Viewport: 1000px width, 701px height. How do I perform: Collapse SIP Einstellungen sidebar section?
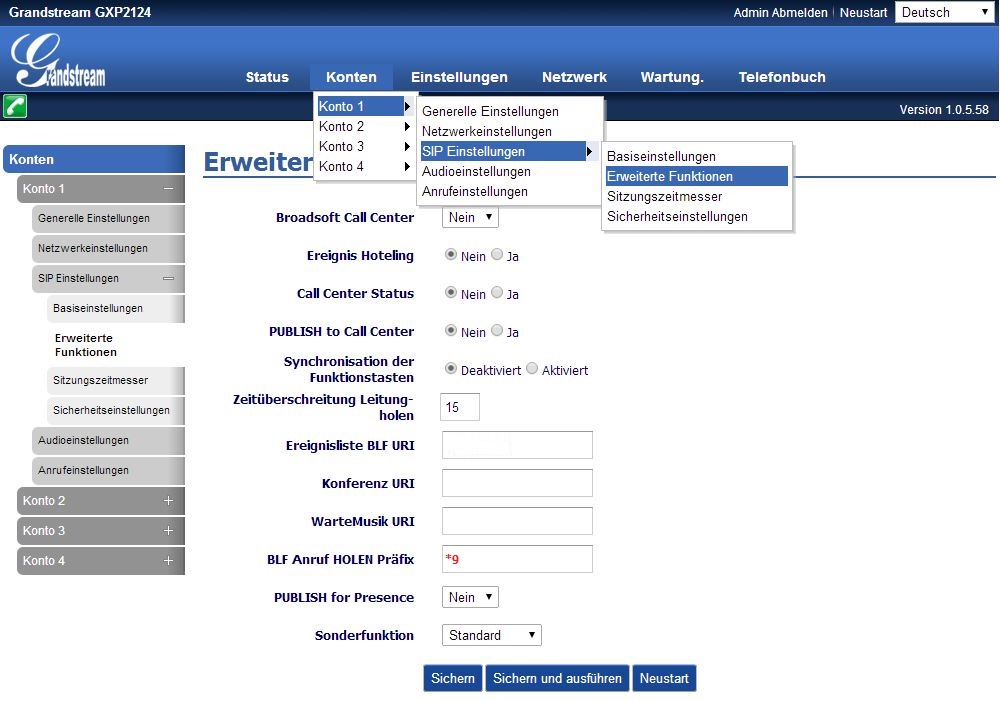(168, 279)
